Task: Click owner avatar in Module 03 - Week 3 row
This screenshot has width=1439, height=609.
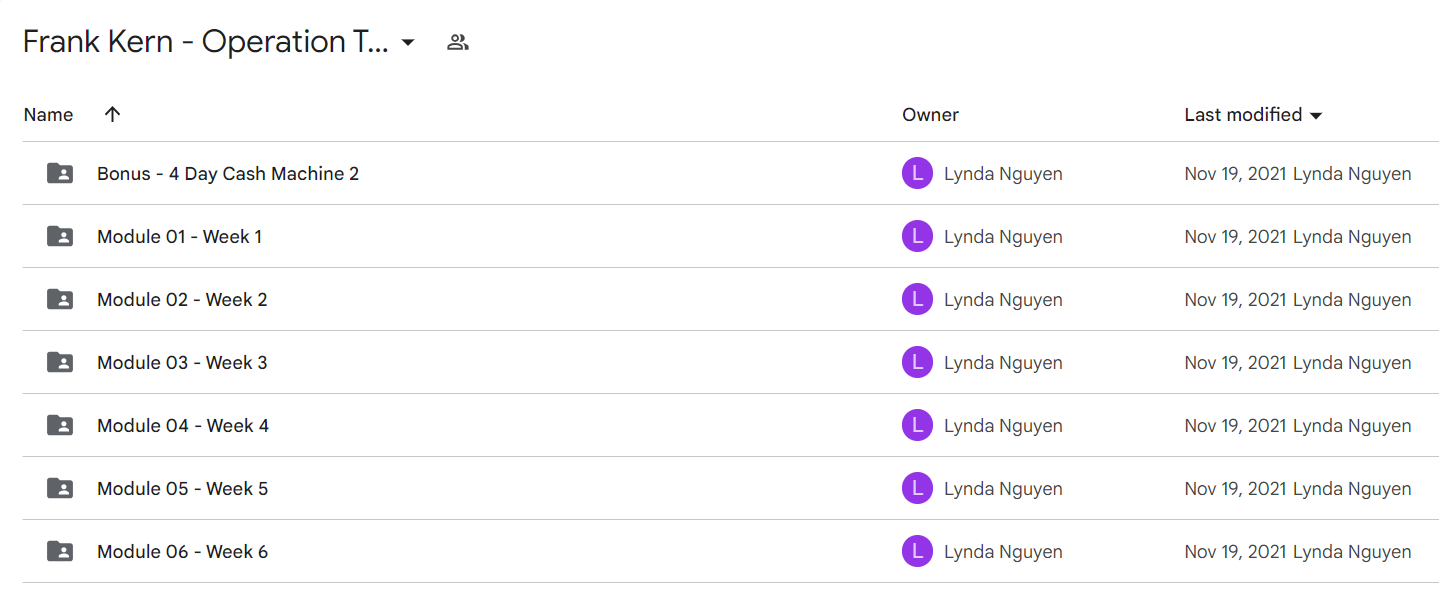Action: (917, 362)
